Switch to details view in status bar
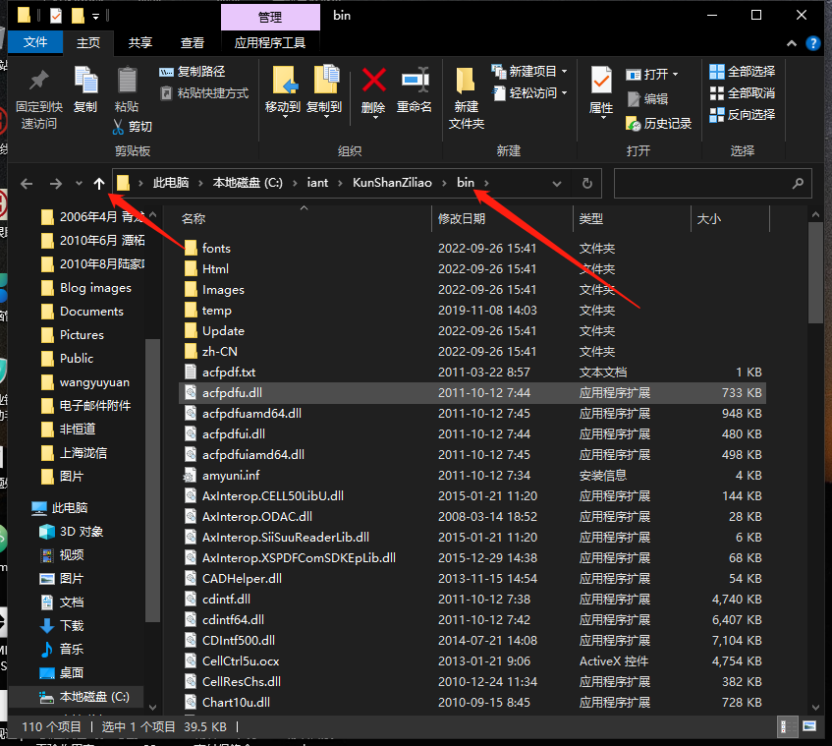The width and height of the screenshot is (832, 746). pyautogui.click(x=787, y=726)
